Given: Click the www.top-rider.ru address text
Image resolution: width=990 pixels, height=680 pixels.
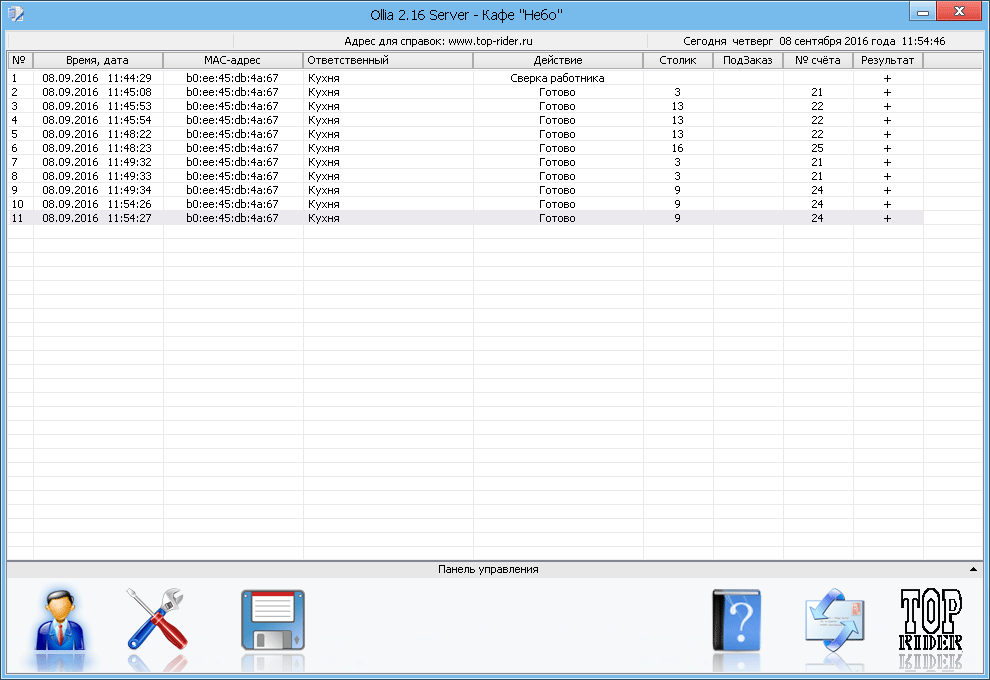Looking at the screenshot, I should [490, 41].
